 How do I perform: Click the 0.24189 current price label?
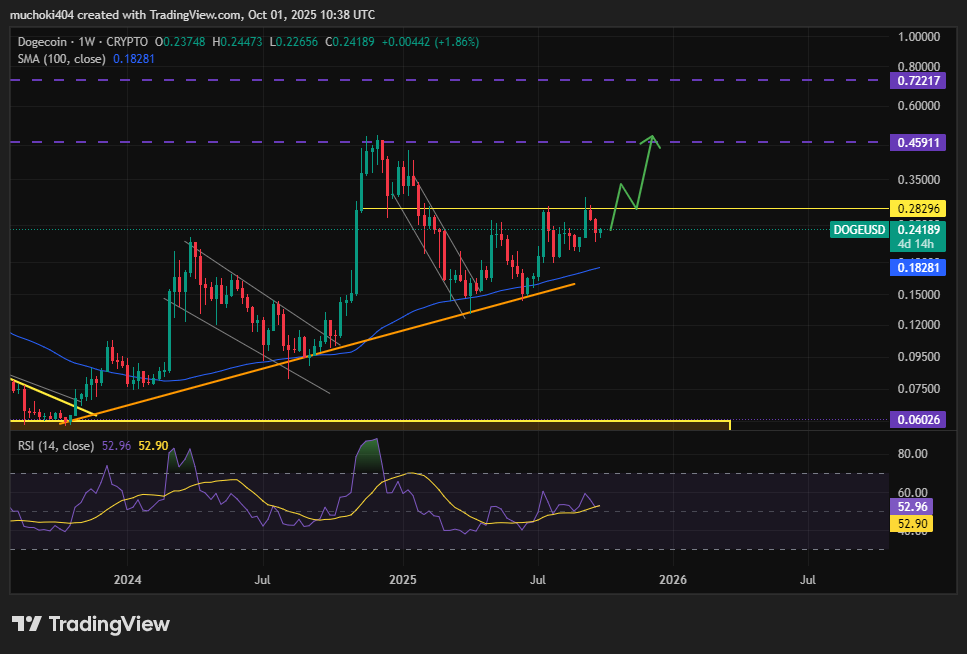pos(917,230)
